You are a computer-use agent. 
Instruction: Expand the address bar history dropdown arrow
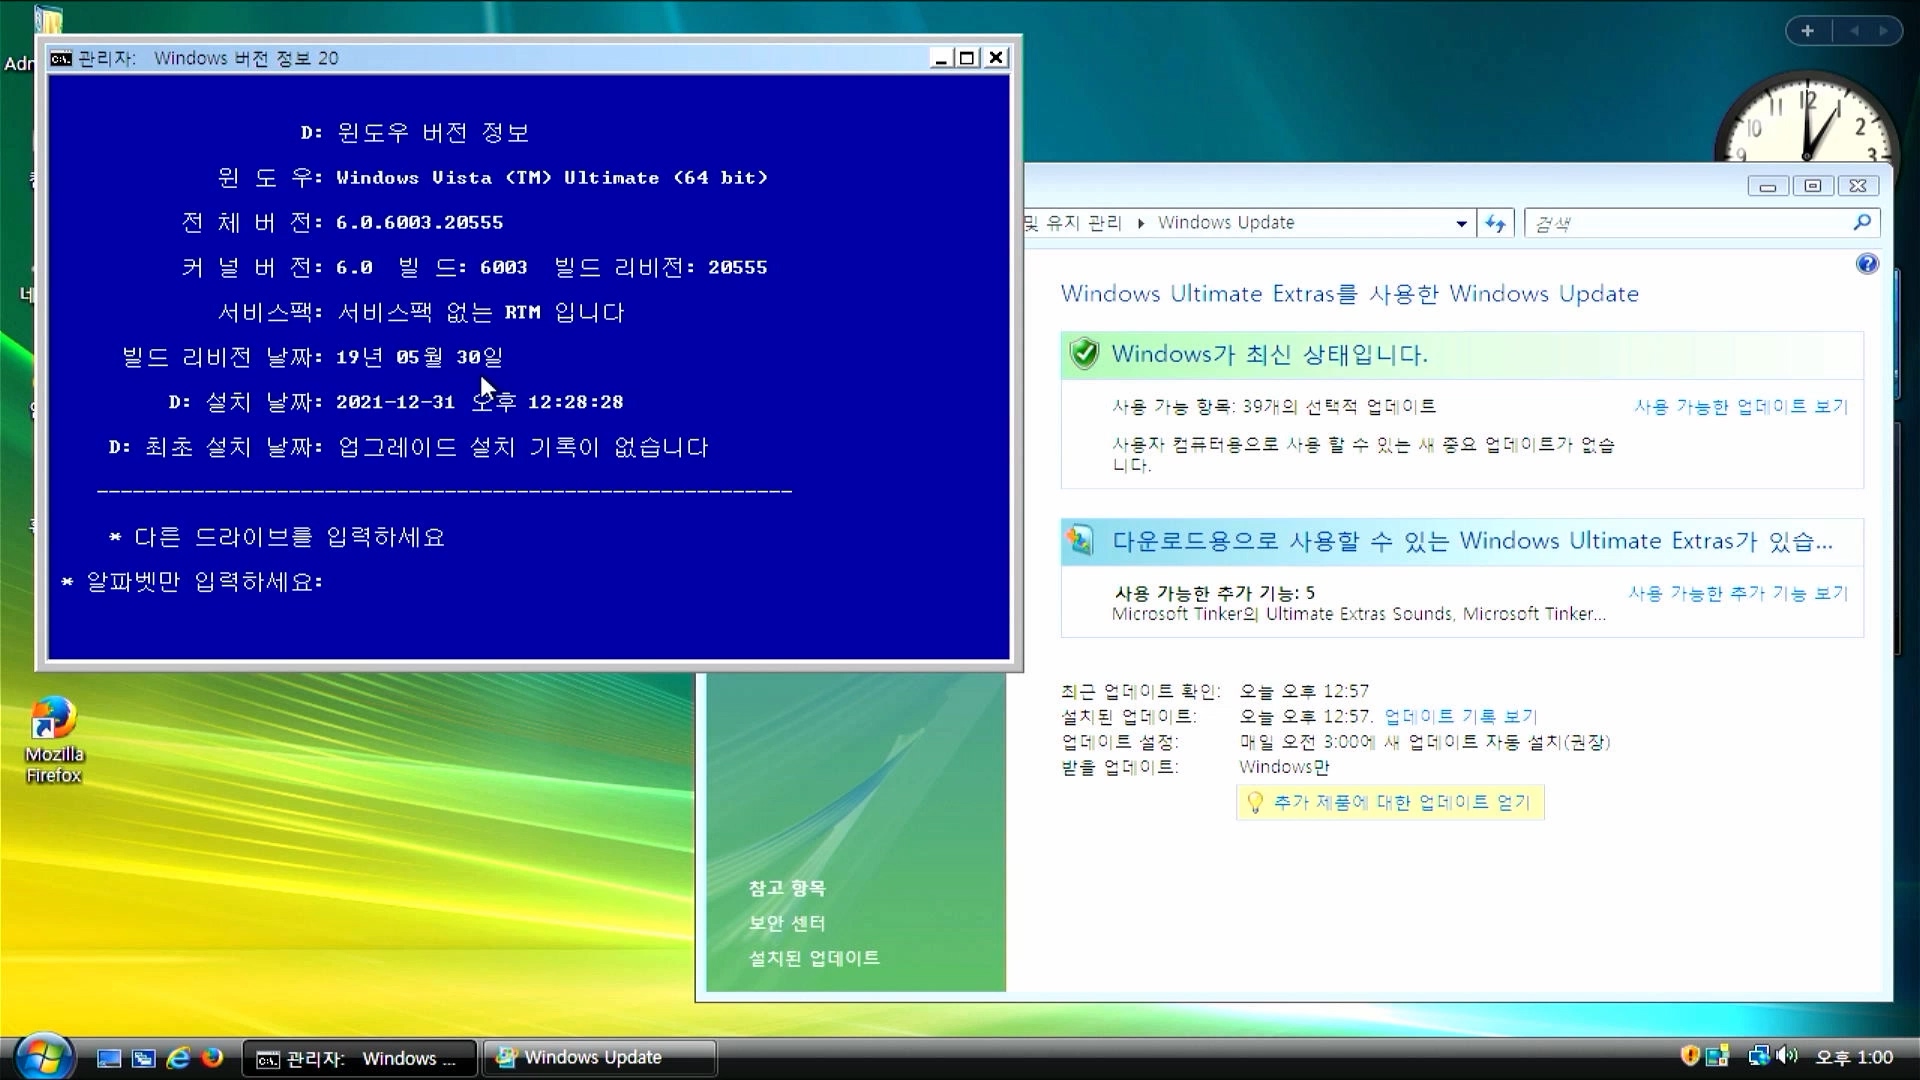click(1461, 224)
